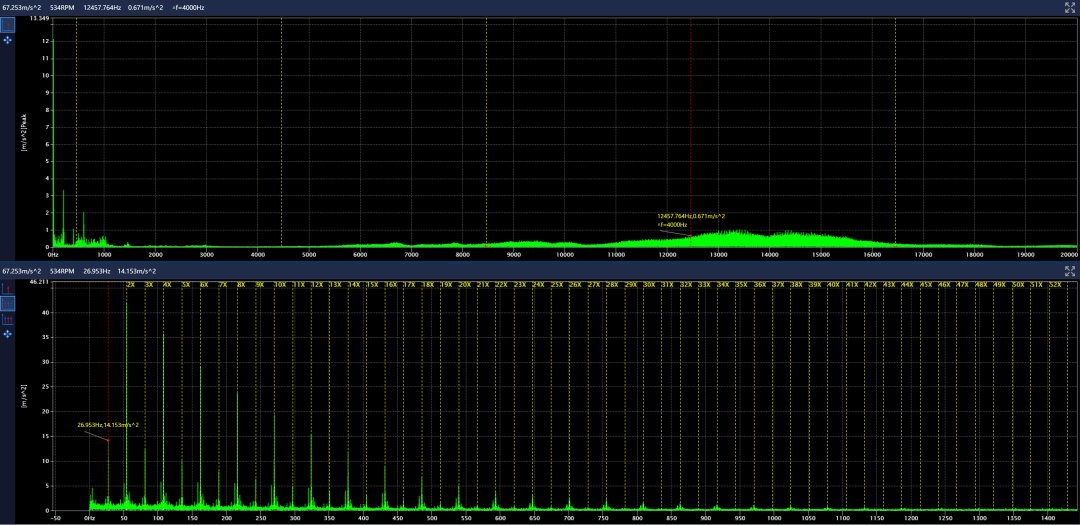
Task: Click the 26X harmonic marker label
Action: pos(574,285)
